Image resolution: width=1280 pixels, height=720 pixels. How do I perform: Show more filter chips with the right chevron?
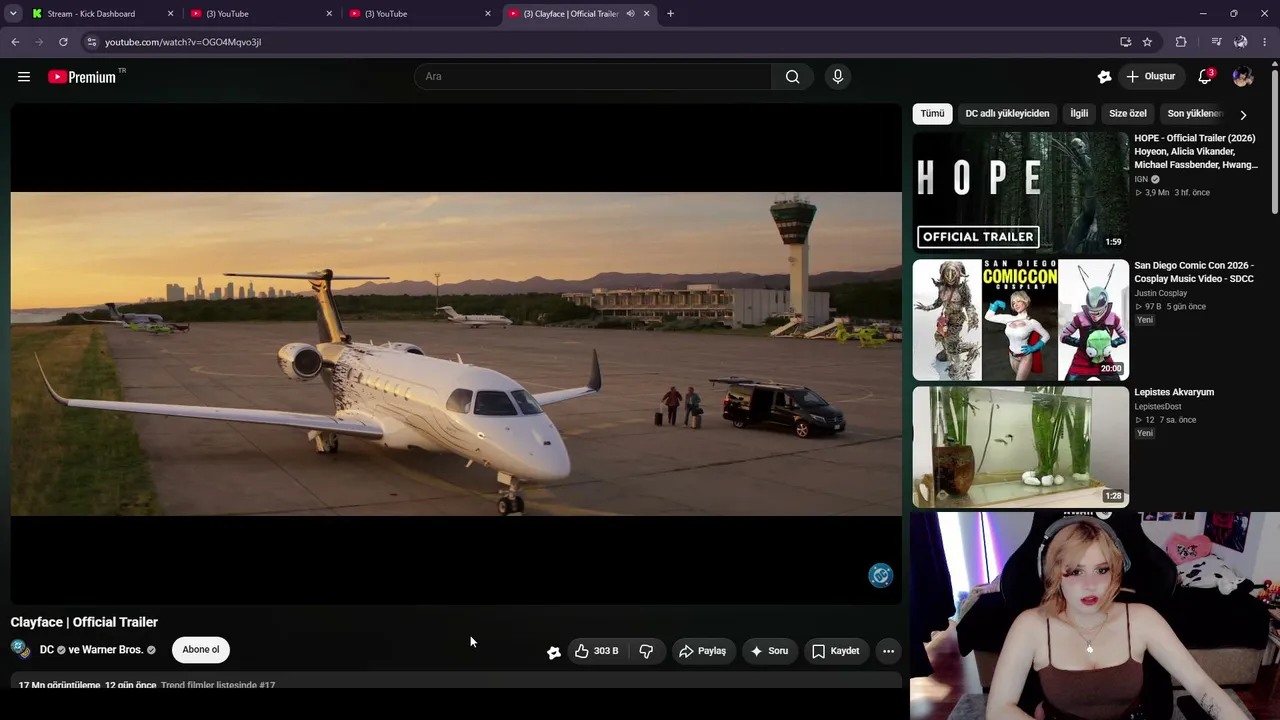[x=1243, y=115]
